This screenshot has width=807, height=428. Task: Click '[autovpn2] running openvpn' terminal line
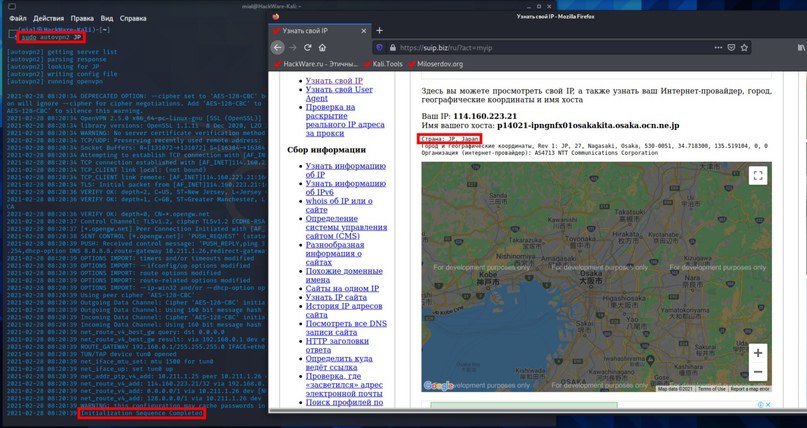click(x=55, y=81)
